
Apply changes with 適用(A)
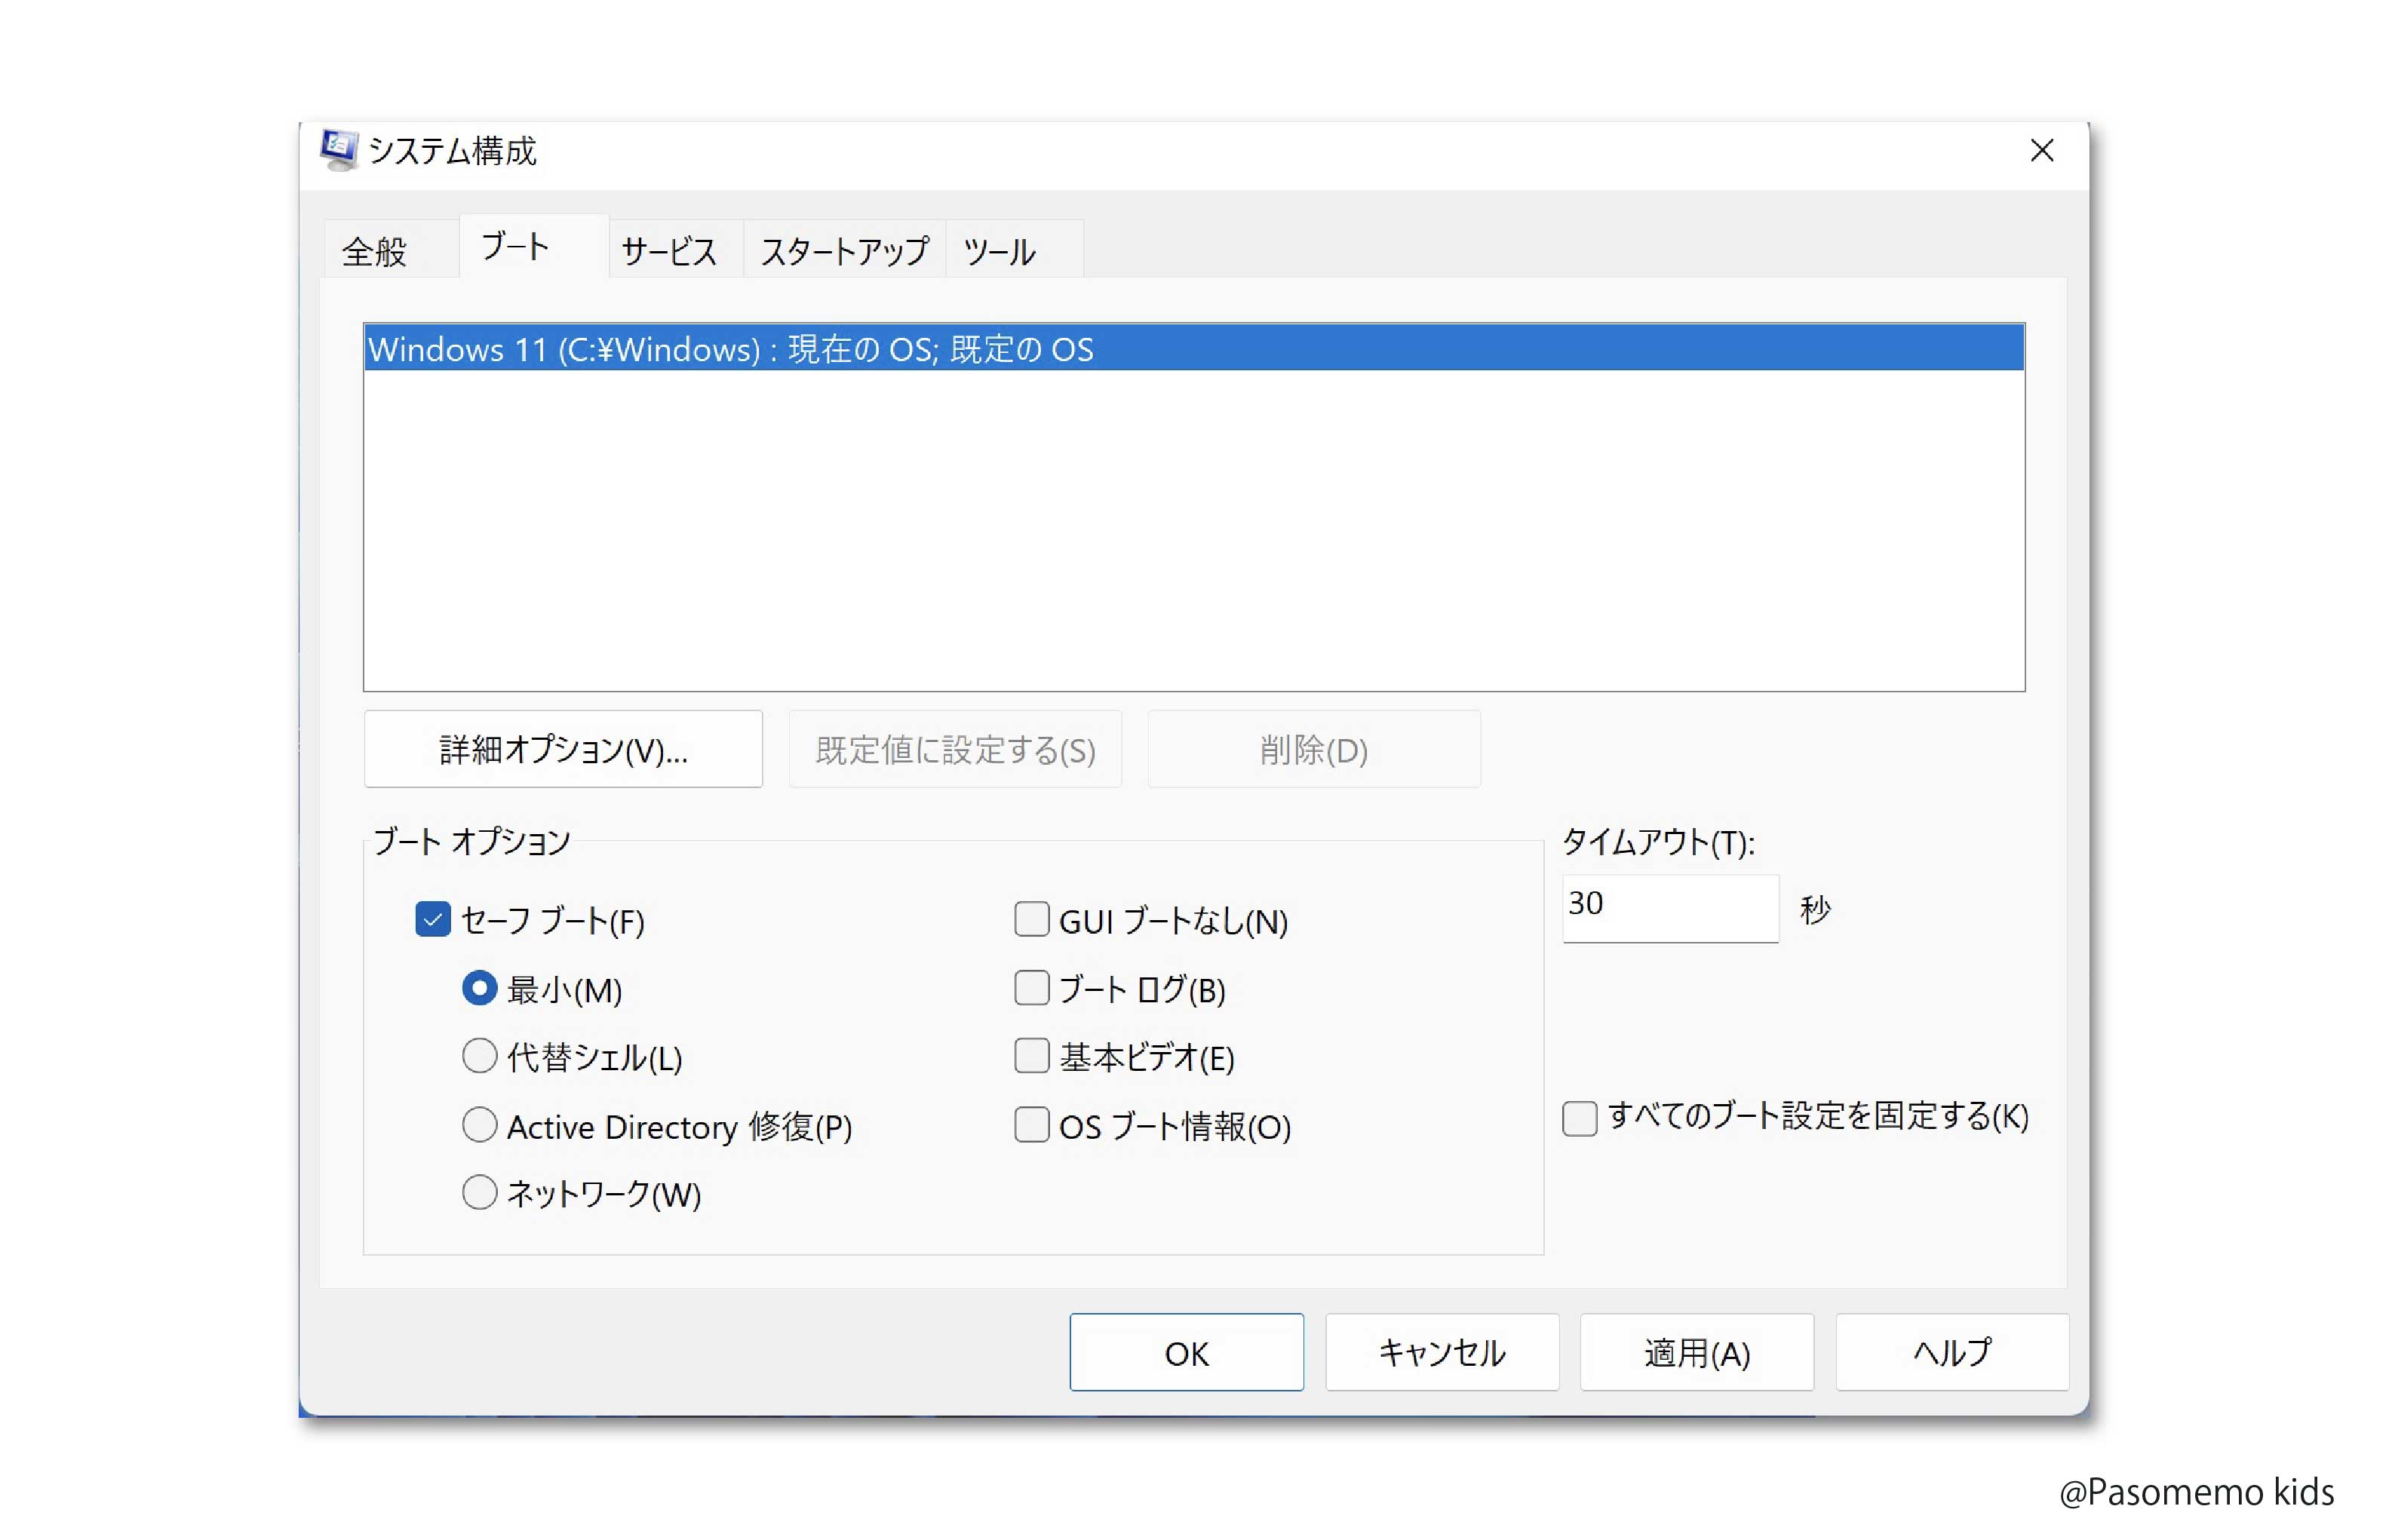[x=1697, y=1352]
